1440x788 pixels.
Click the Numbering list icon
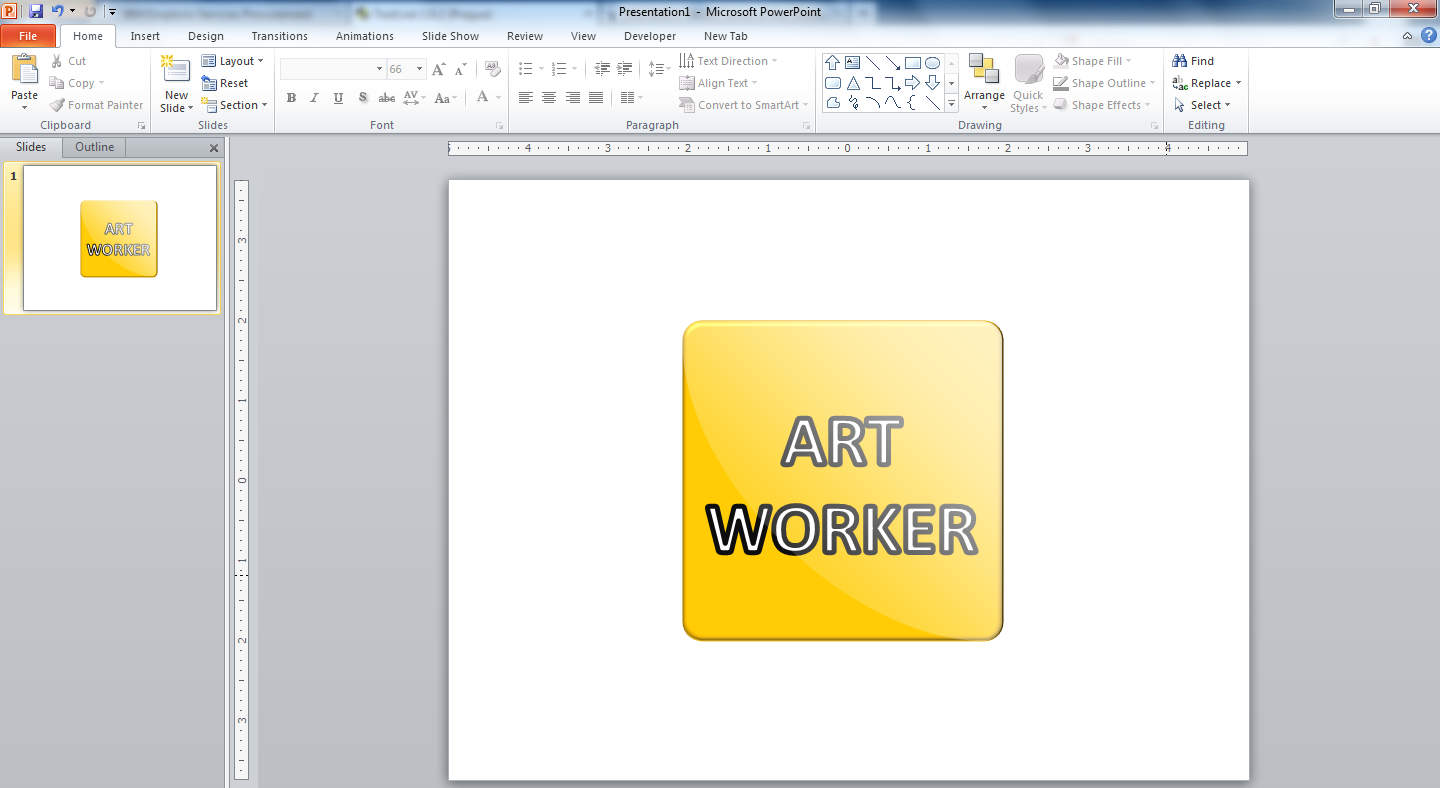point(558,69)
